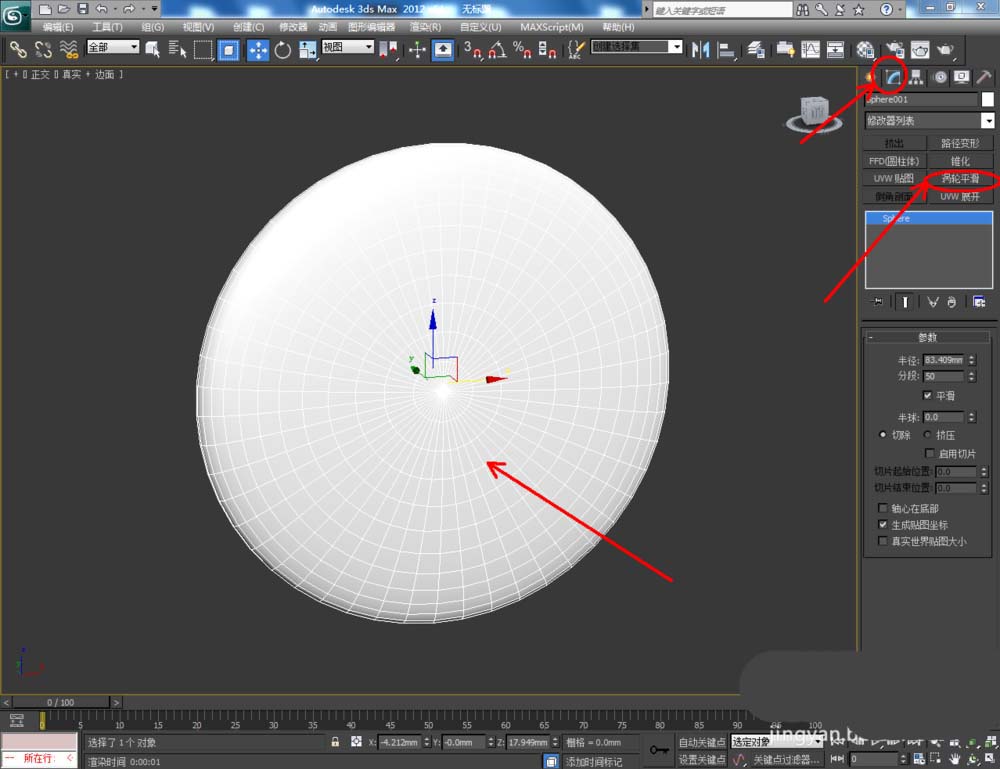1000x769 pixels.
Task: Open the Utilities hammer panel
Action: coord(984,77)
